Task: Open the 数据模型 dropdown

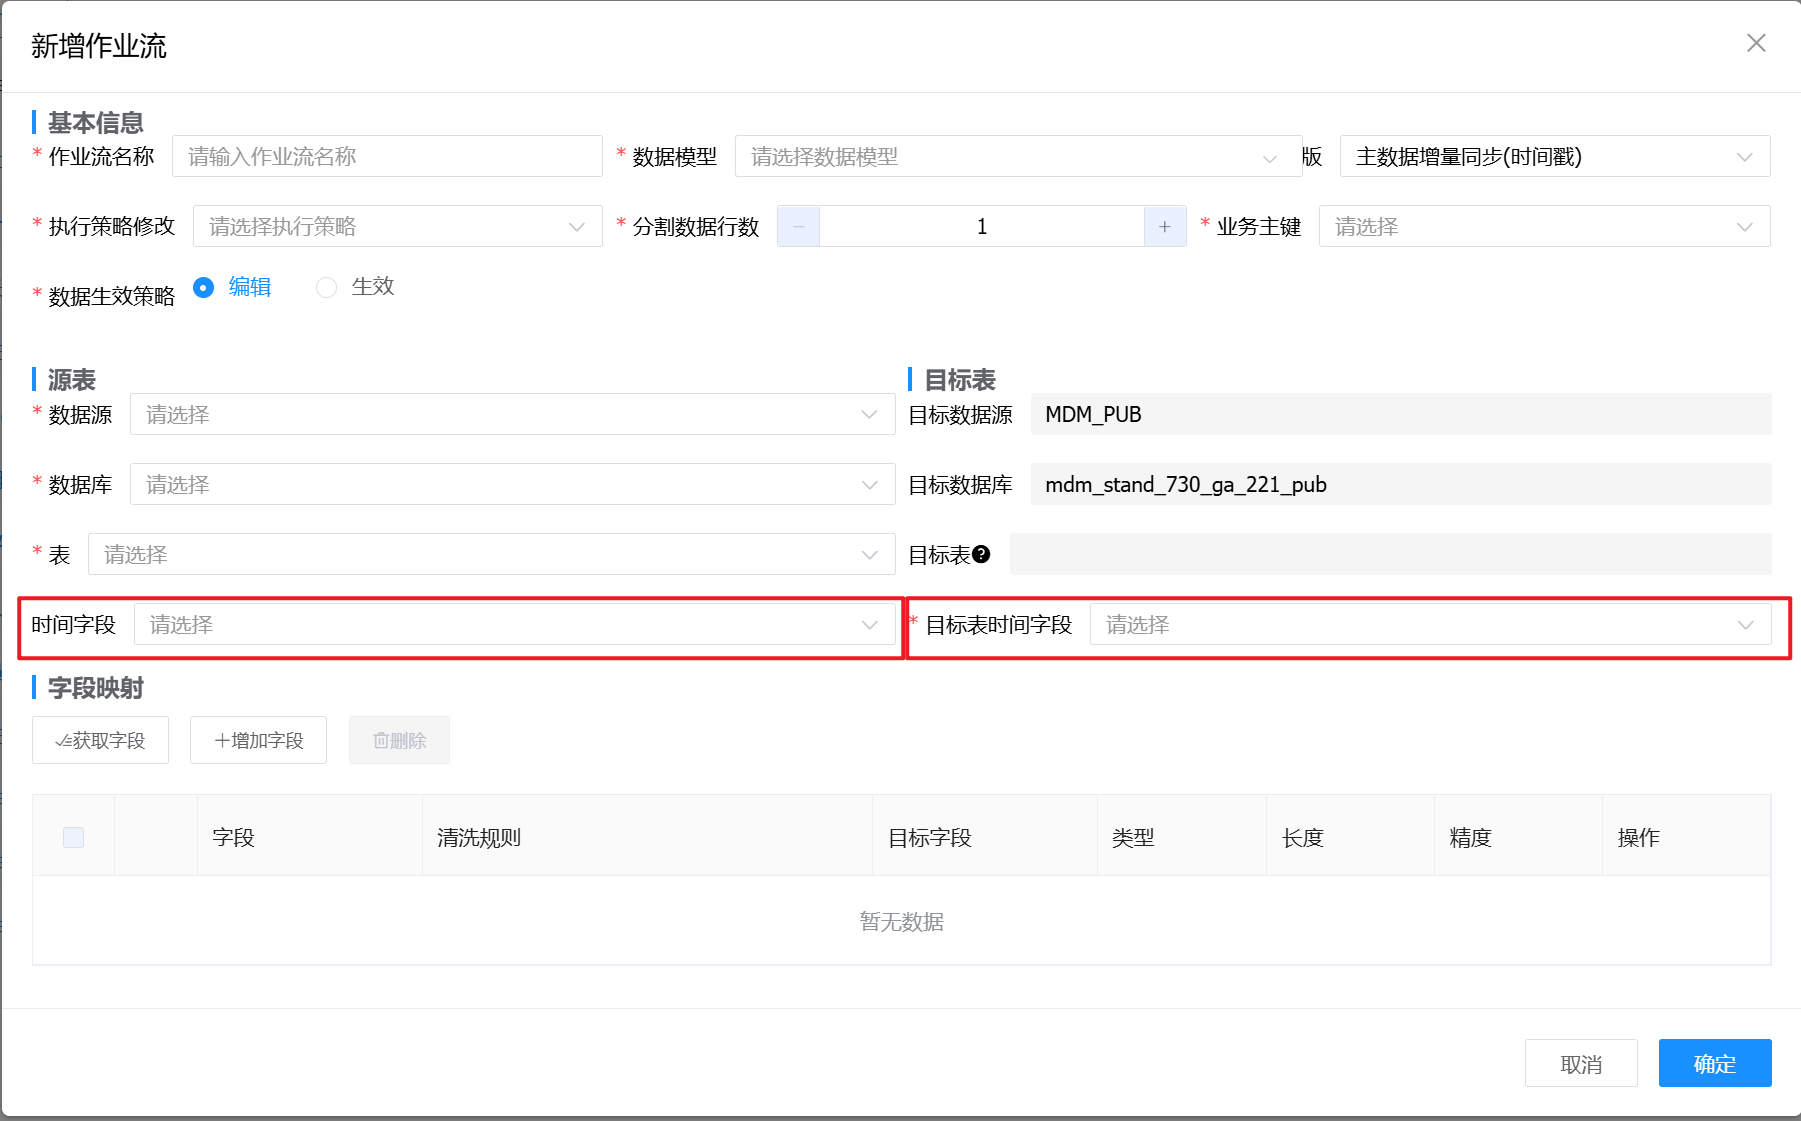Action: [x=1017, y=157]
